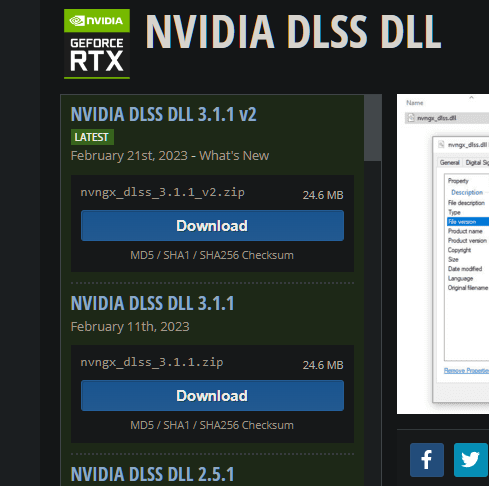Click nvngx_dlss.dll file icon in thumbnail

point(411,118)
